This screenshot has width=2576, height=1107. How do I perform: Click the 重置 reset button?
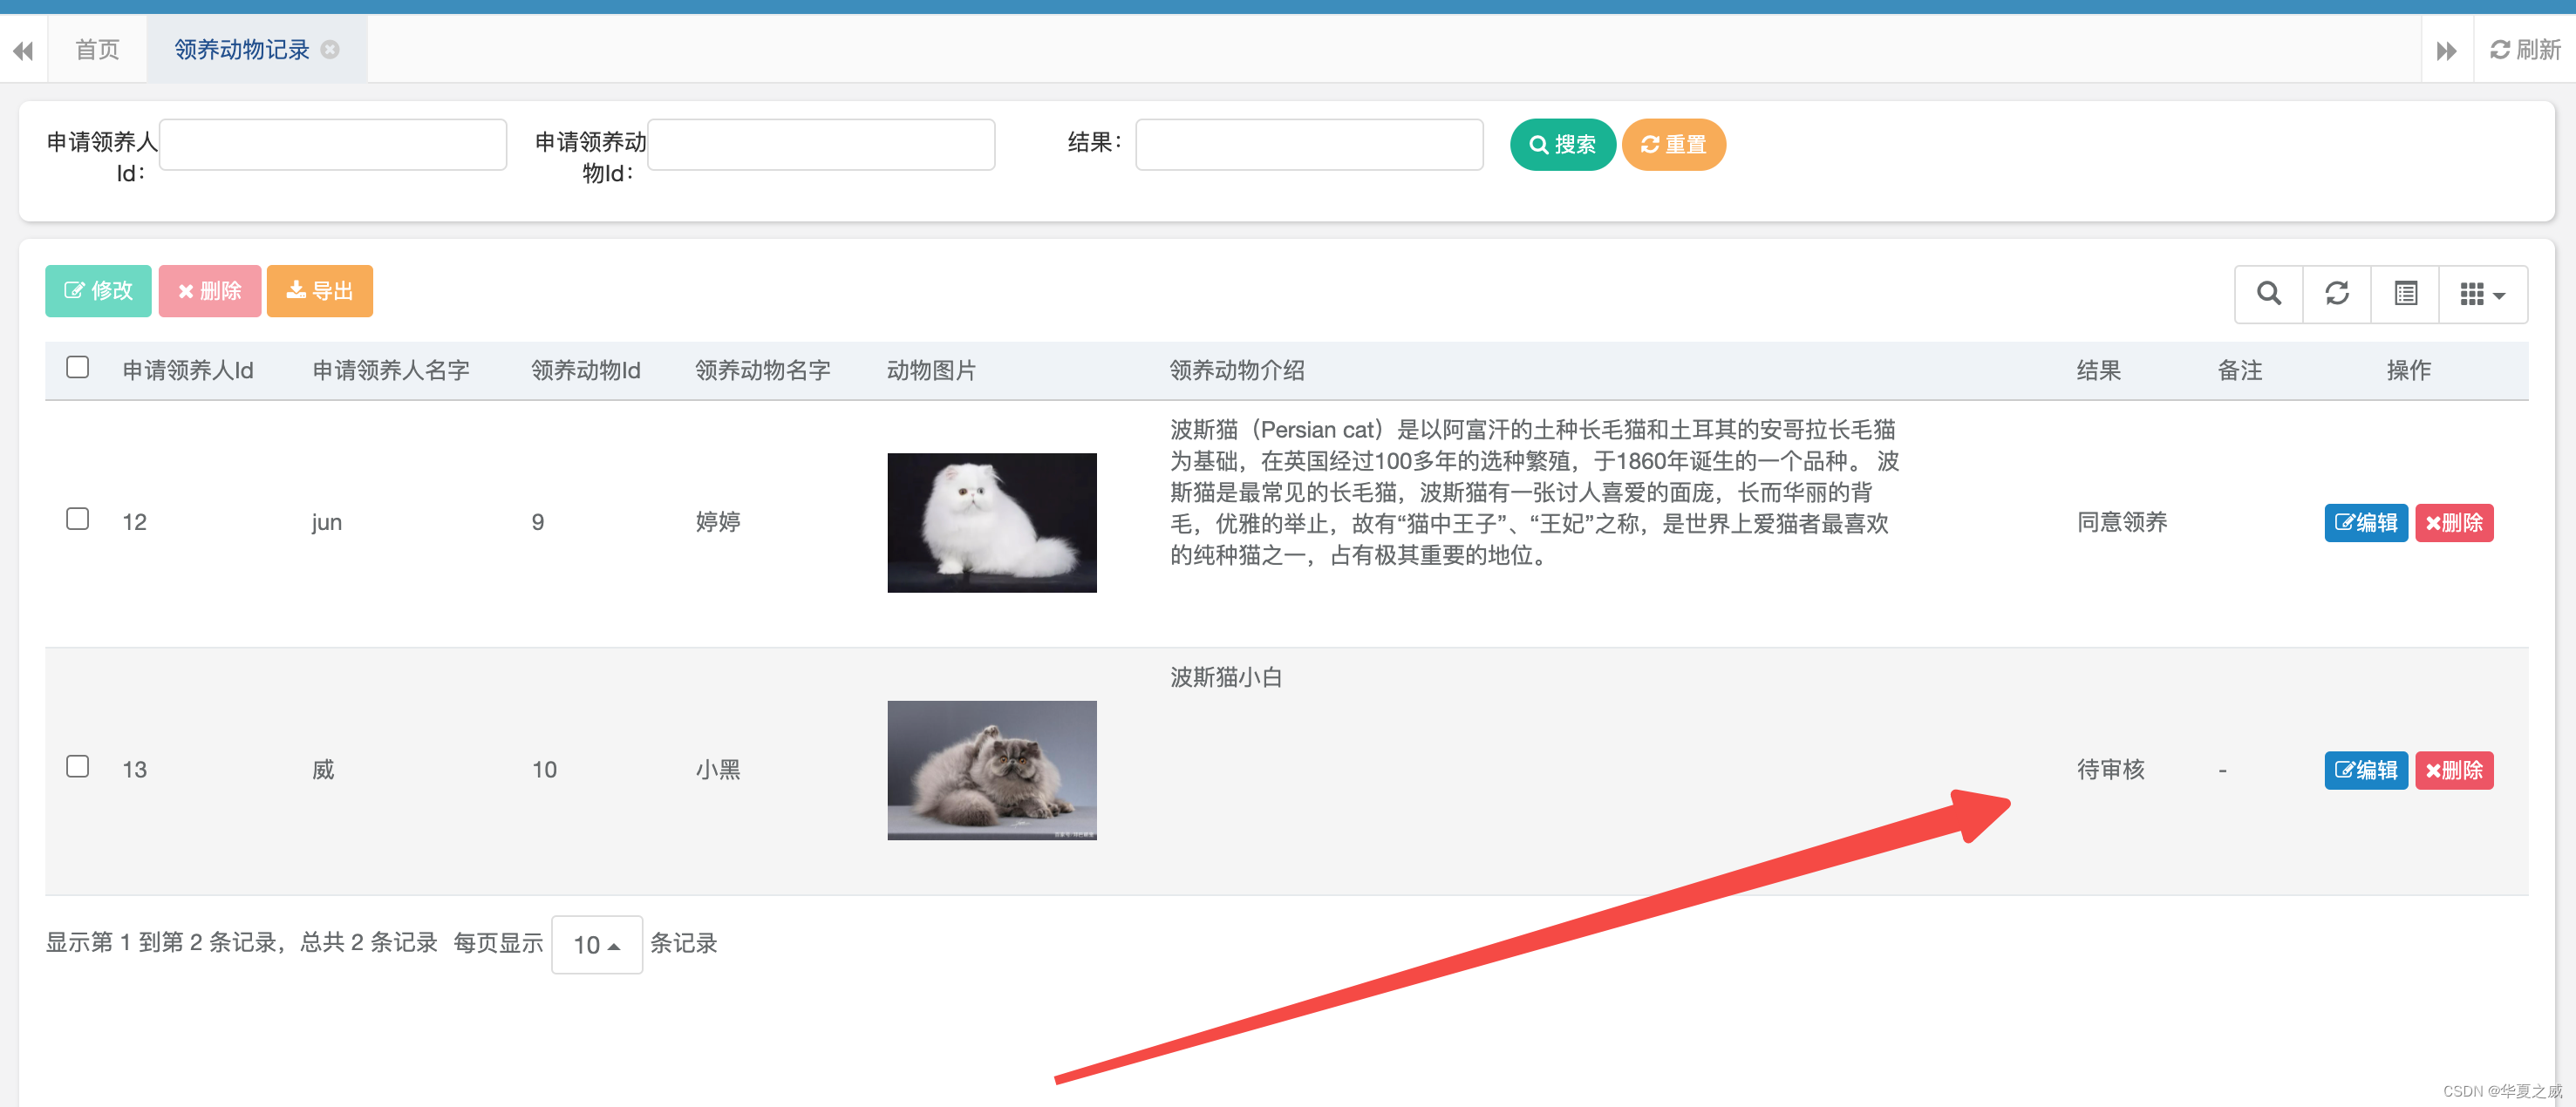point(1673,144)
